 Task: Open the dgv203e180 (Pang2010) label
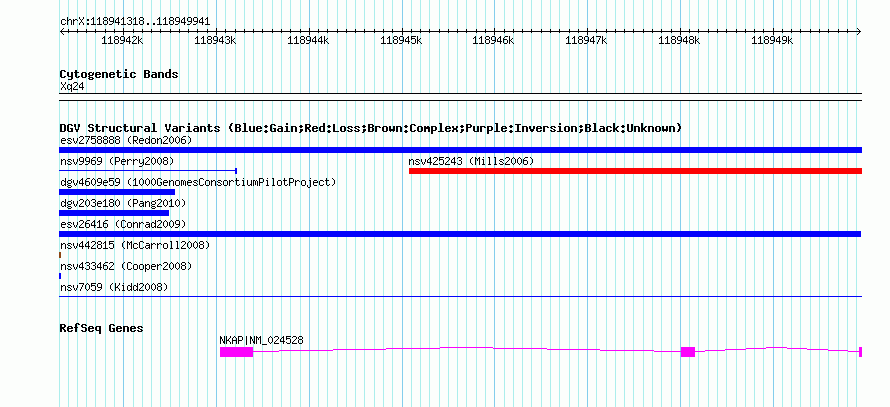tap(123, 203)
